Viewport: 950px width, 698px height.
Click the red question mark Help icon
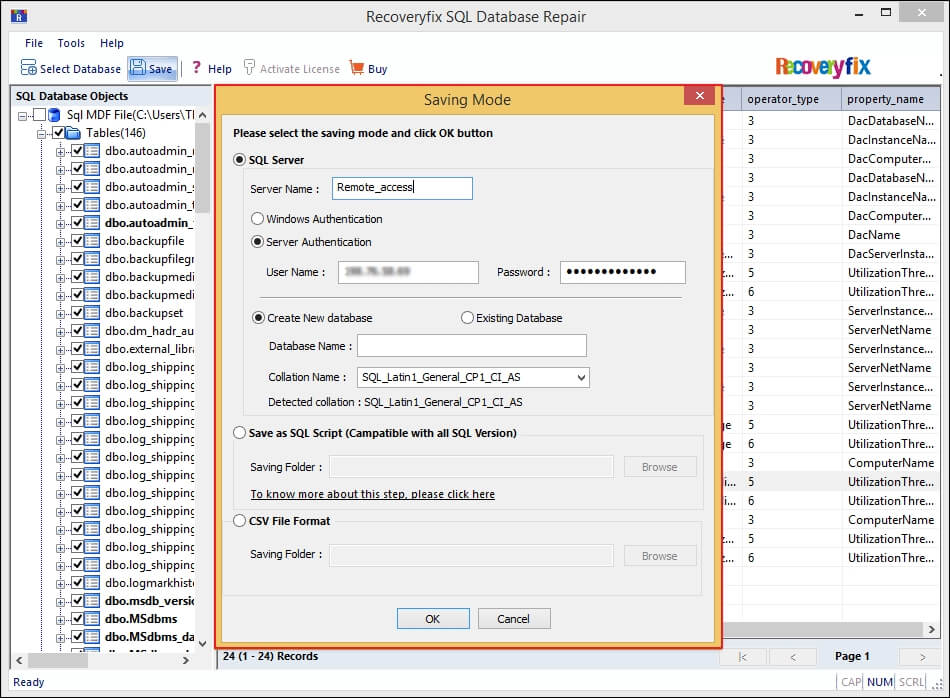click(196, 67)
